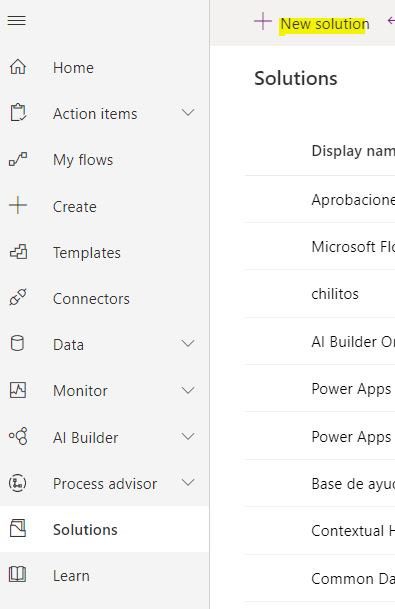This screenshot has width=395, height=609.
Task: Click the Data cylinder icon
Action: click(x=17, y=344)
